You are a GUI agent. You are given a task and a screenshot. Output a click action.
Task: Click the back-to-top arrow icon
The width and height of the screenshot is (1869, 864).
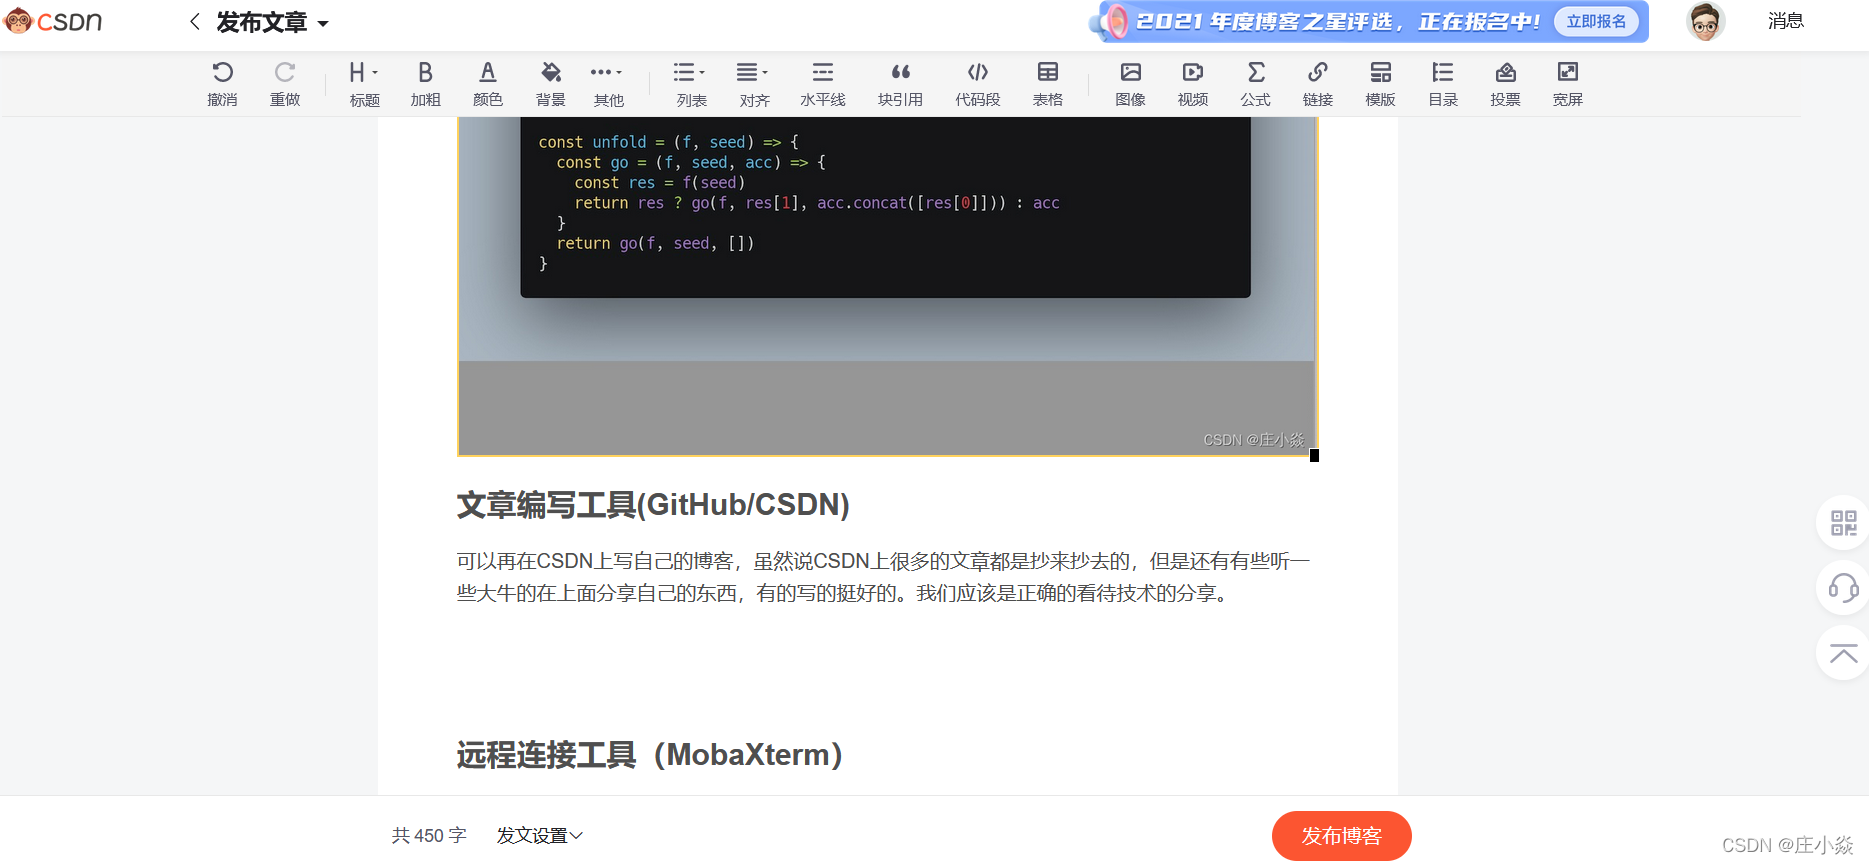(x=1843, y=653)
